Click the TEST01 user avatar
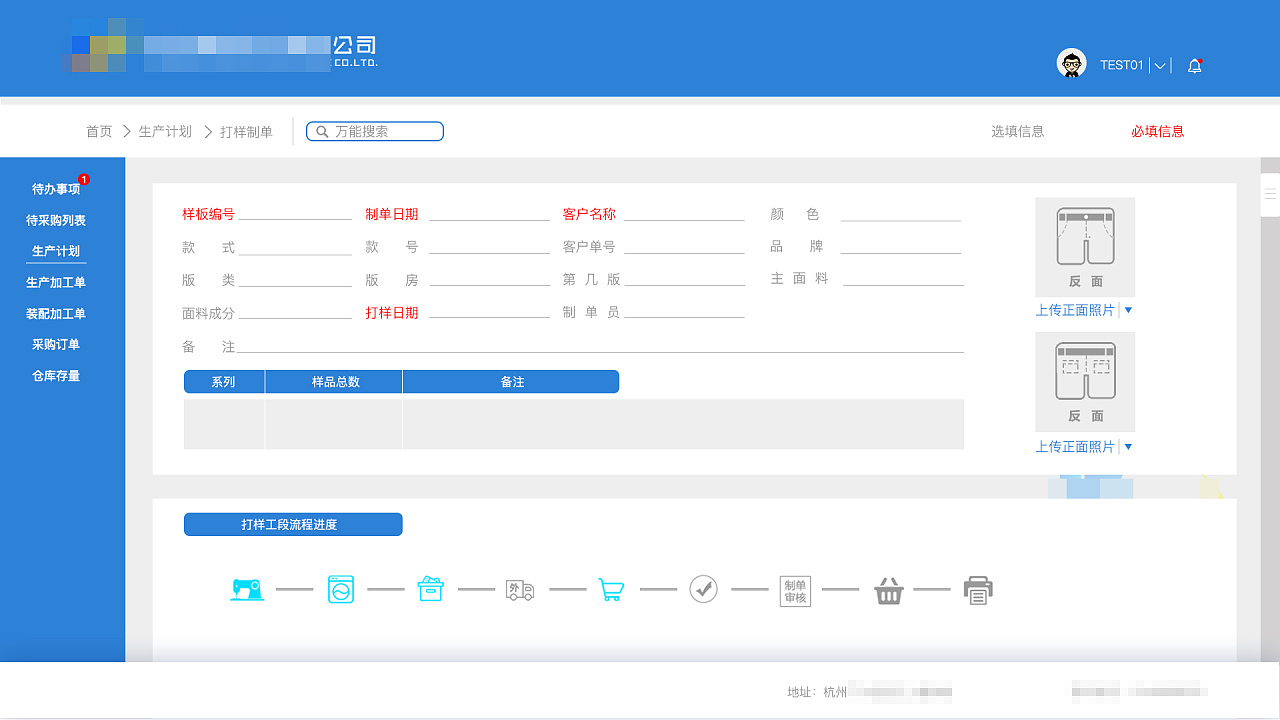The height and width of the screenshot is (720, 1280). click(x=1071, y=64)
